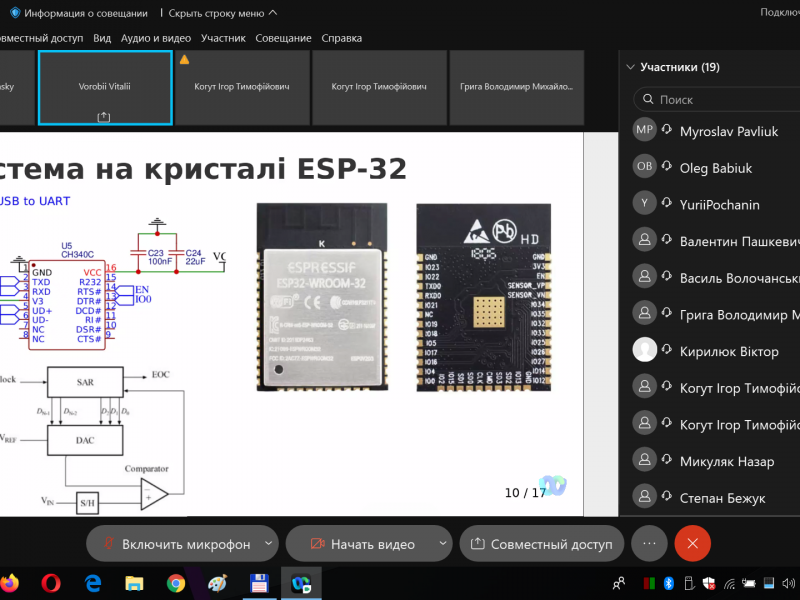Open Opera browser from the taskbar
The image size is (800, 600).
(x=52, y=582)
